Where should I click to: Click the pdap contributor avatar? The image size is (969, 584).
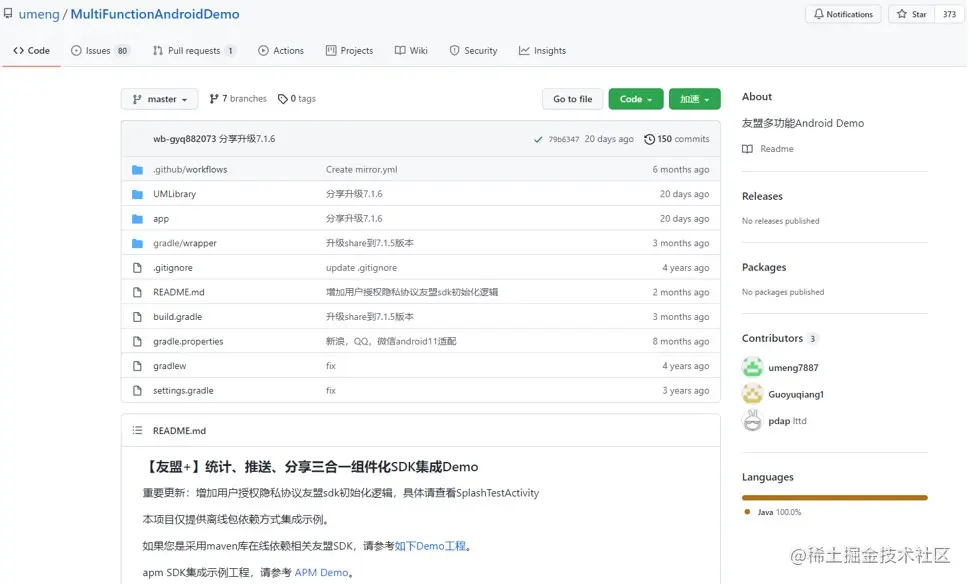752,420
